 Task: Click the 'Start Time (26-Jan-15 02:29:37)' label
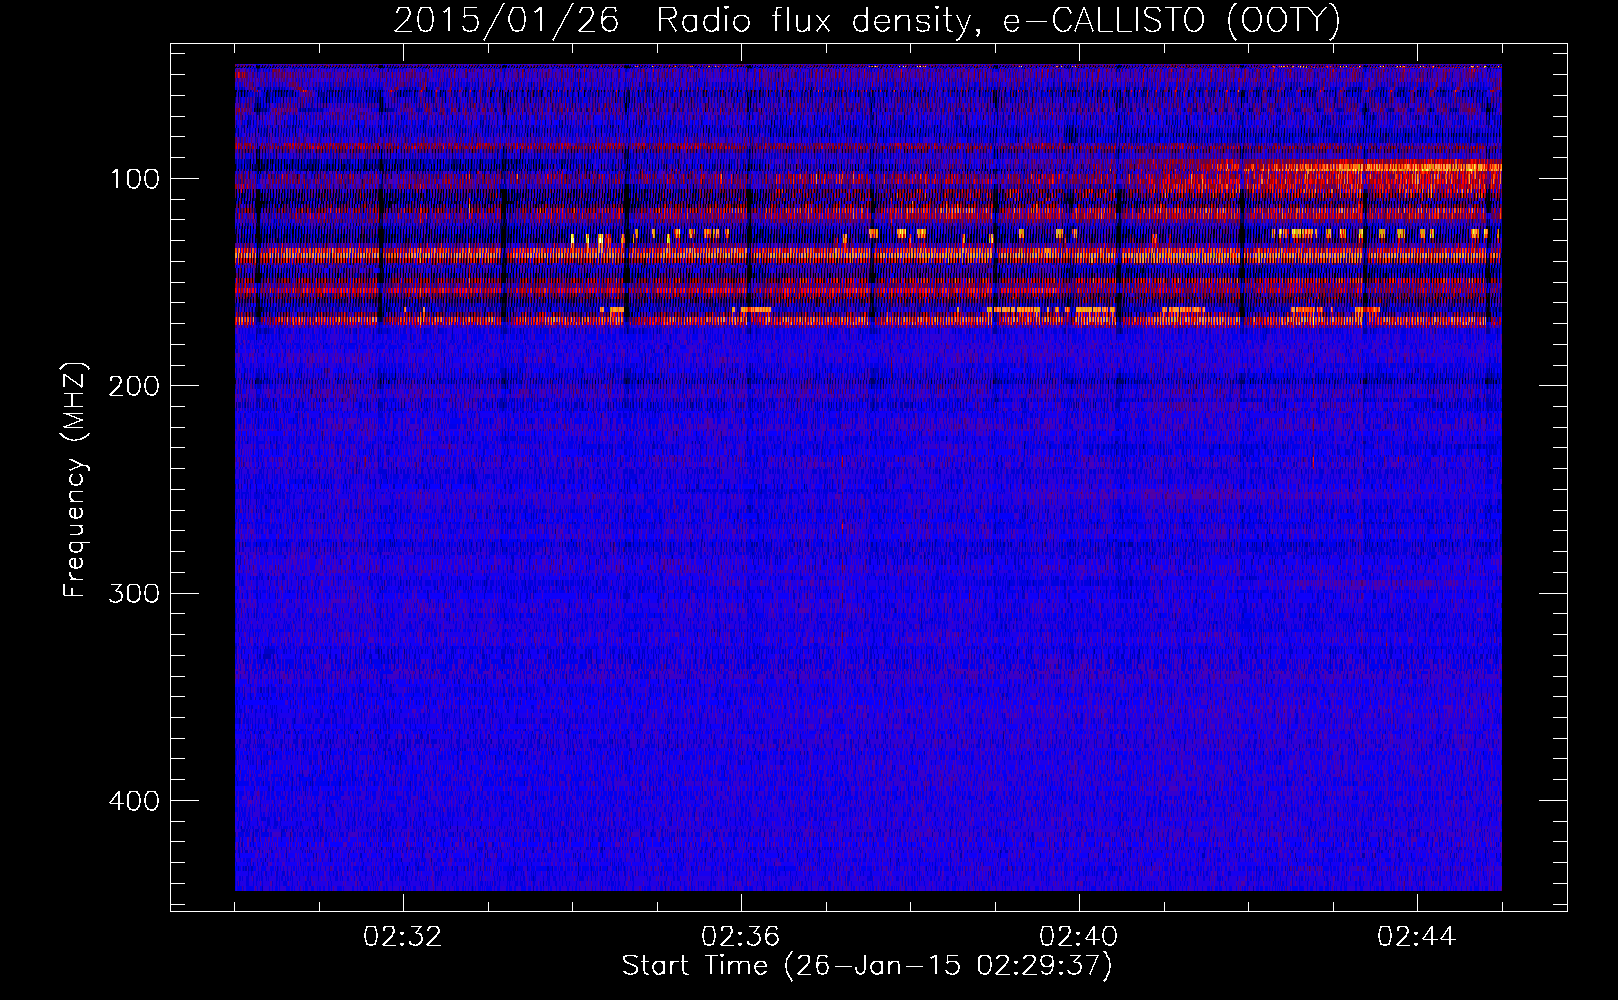(x=867, y=966)
